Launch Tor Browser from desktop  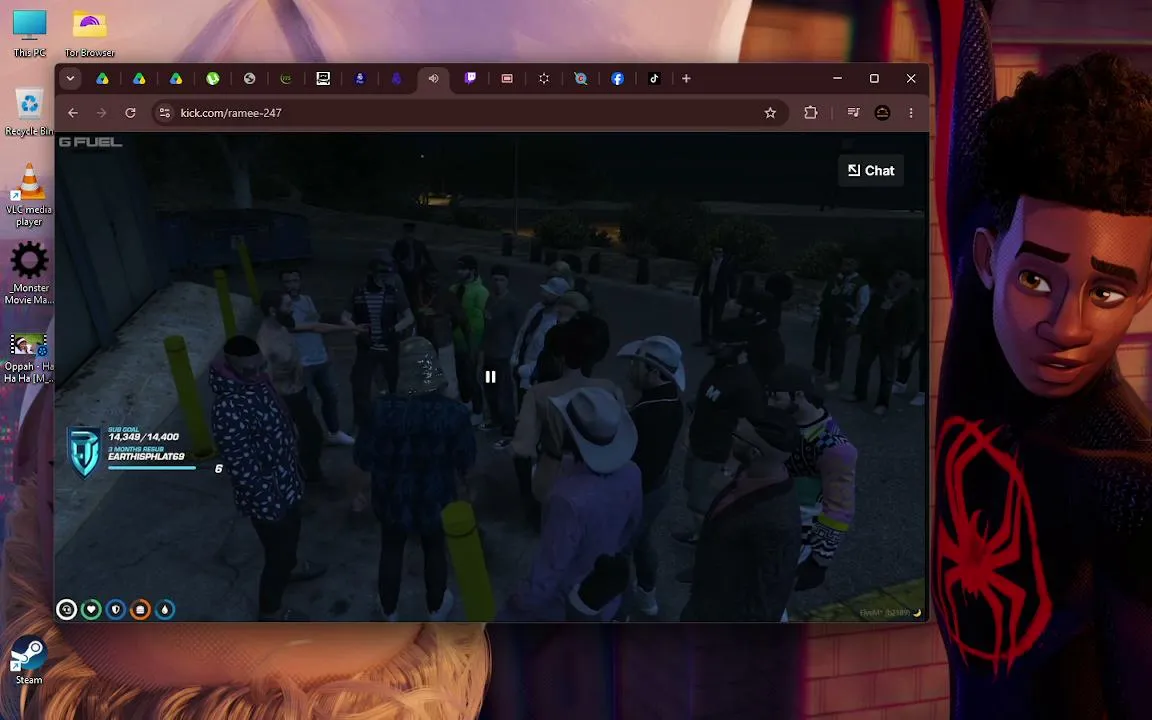point(90,32)
